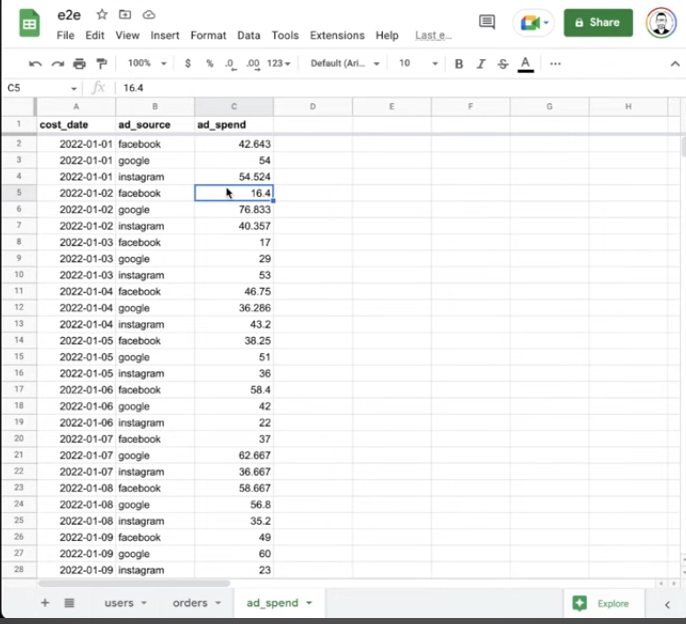Image resolution: width=686 pixels, height=624 pixels.
Task: Click the Share button
Action: (x=598, y=23)
